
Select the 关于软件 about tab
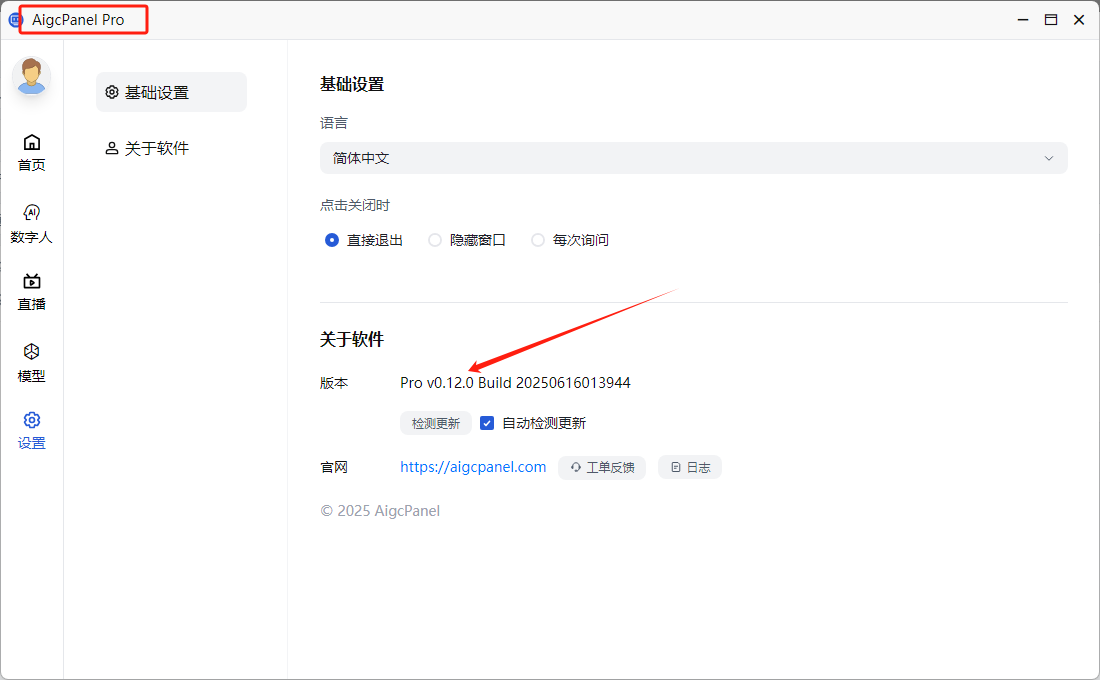(171, 148)
